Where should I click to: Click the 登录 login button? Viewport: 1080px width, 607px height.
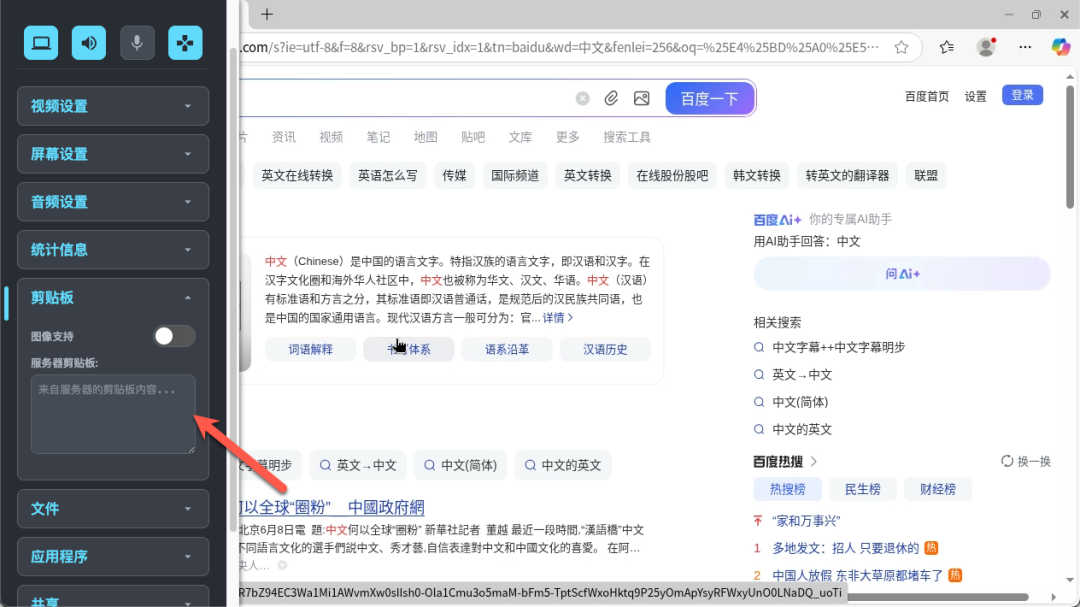click(x=1022, y=95)
